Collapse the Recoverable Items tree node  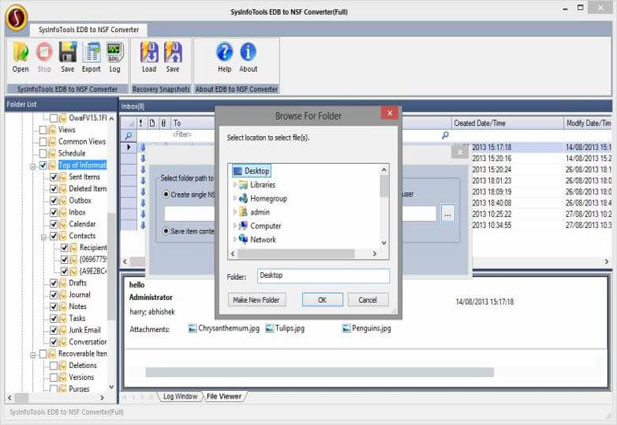tap(33, 355)
